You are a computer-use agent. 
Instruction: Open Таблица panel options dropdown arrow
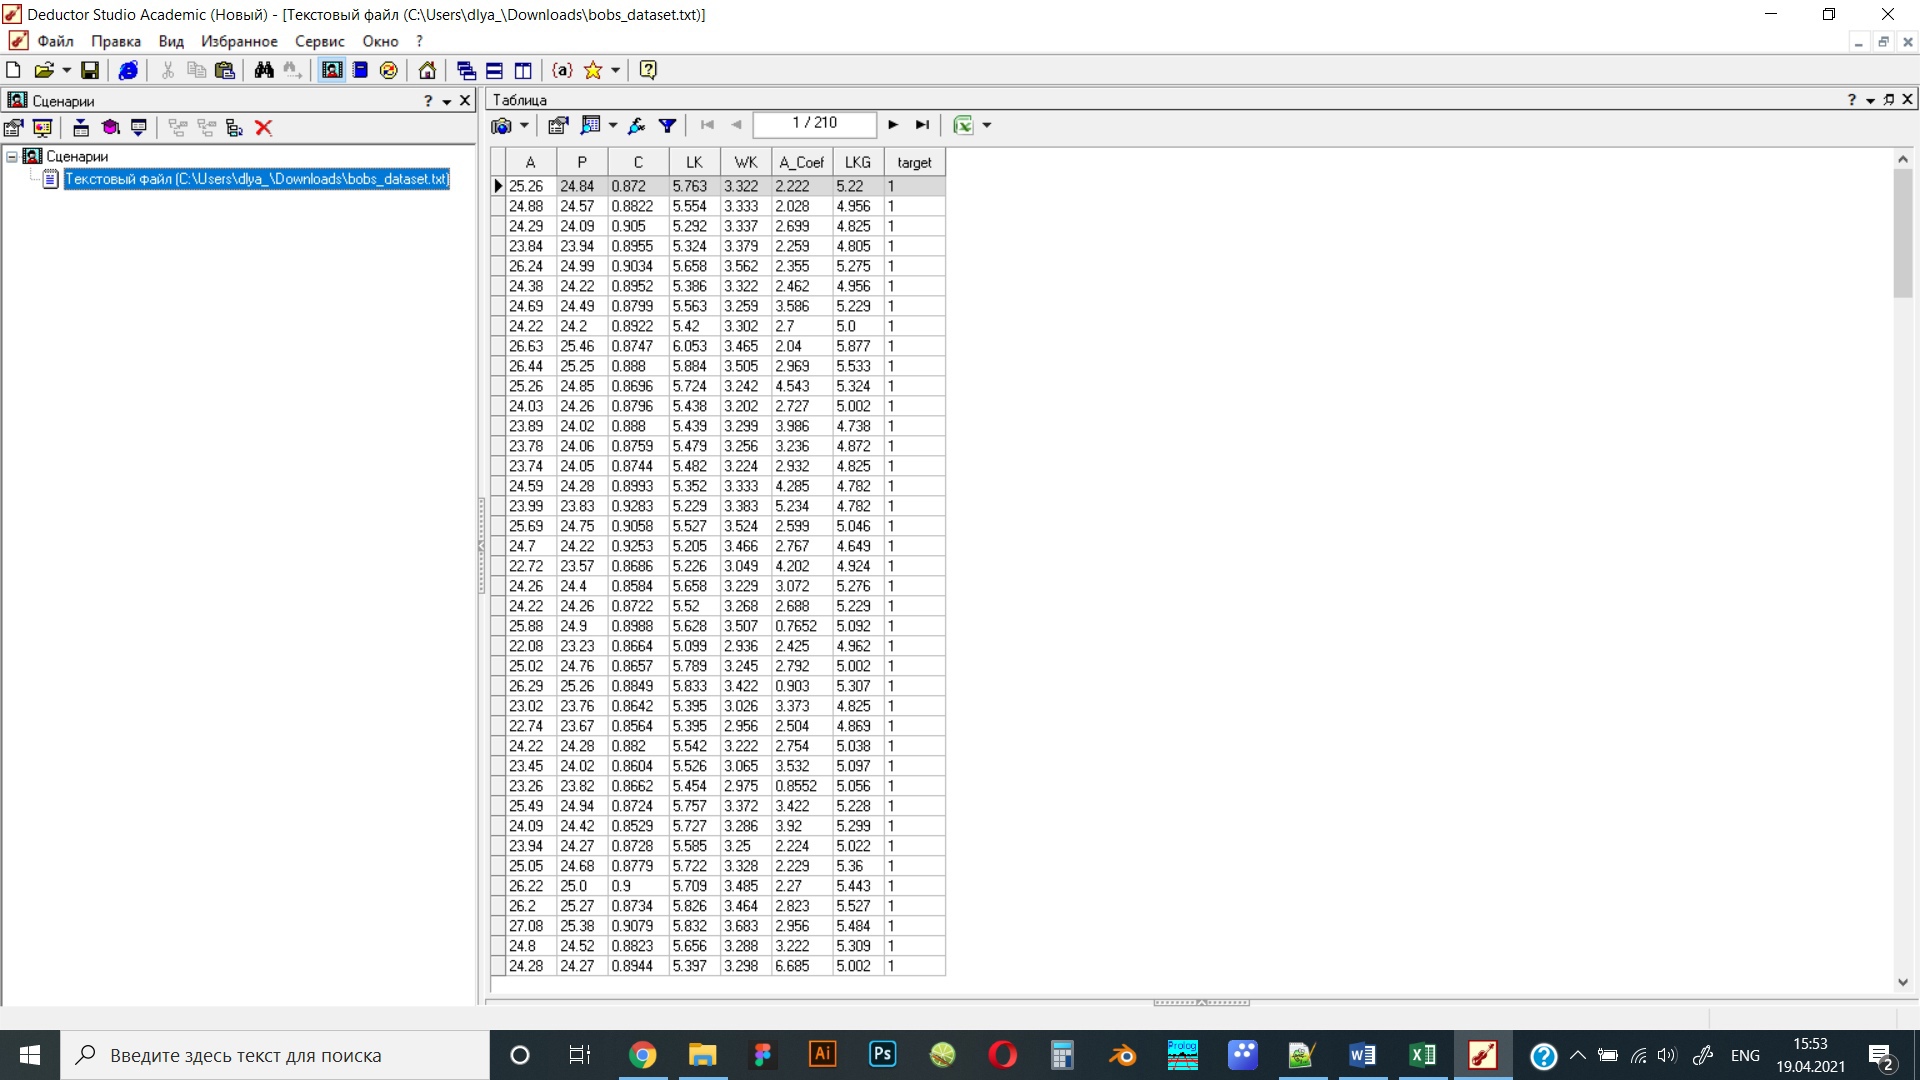[1870, 101]
